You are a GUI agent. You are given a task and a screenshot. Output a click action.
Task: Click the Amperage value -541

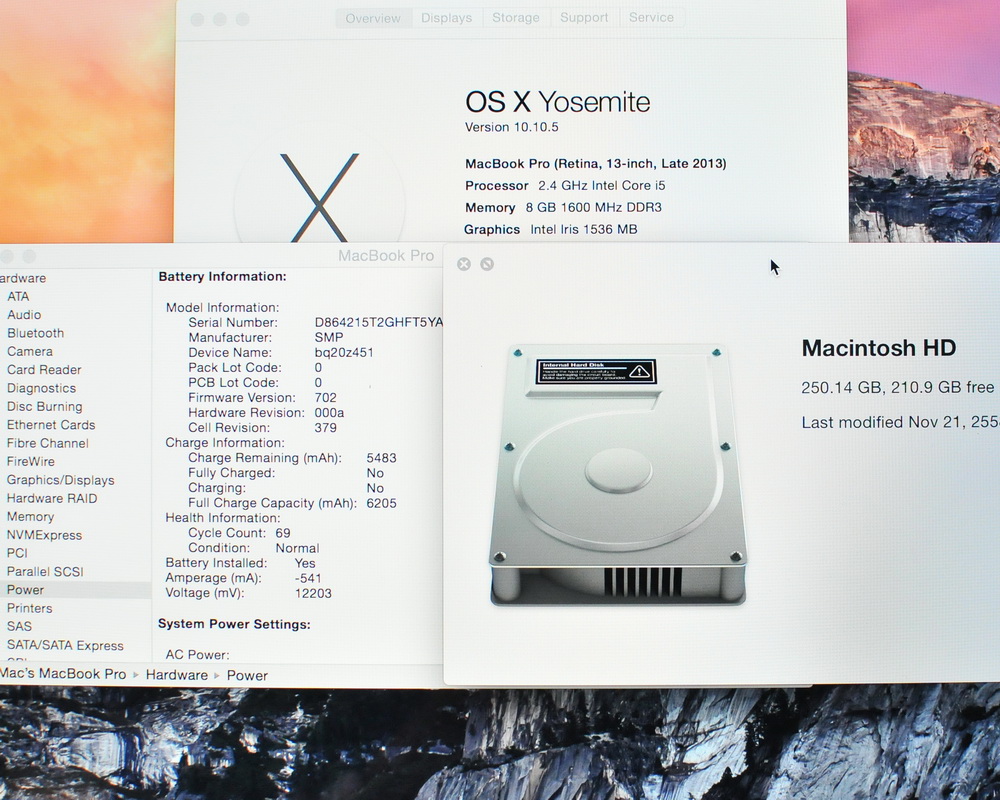pos(308,578)
